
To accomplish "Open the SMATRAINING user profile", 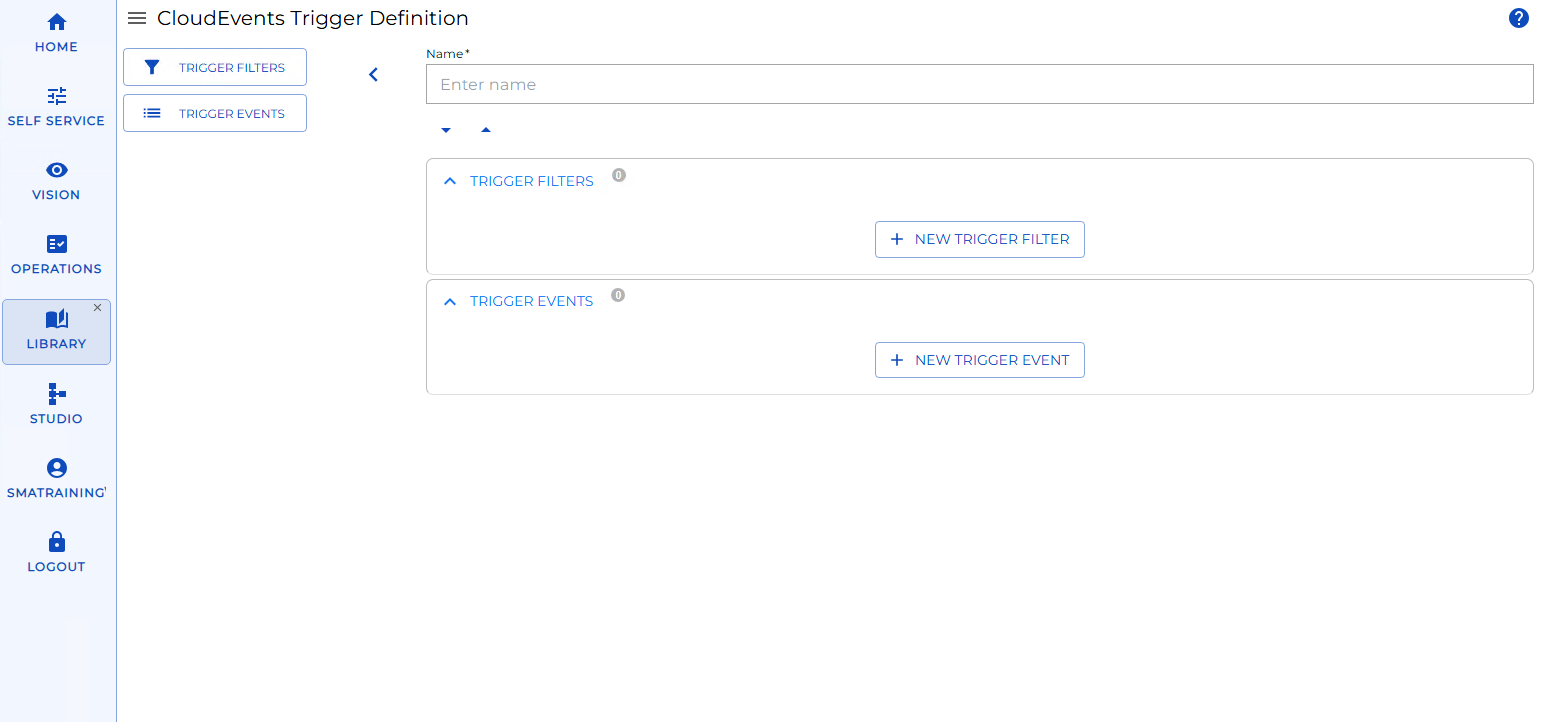I will [x=56, y=479].
